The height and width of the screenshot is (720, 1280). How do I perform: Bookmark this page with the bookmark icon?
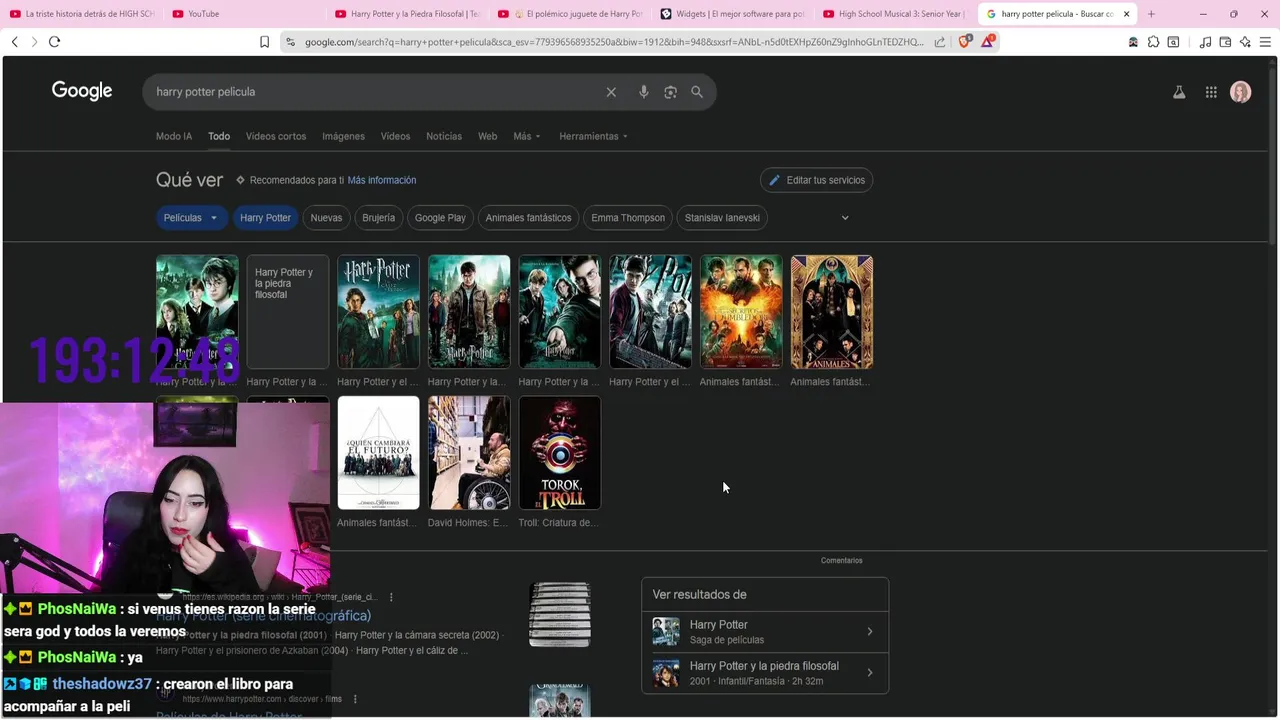coord(264,42)
